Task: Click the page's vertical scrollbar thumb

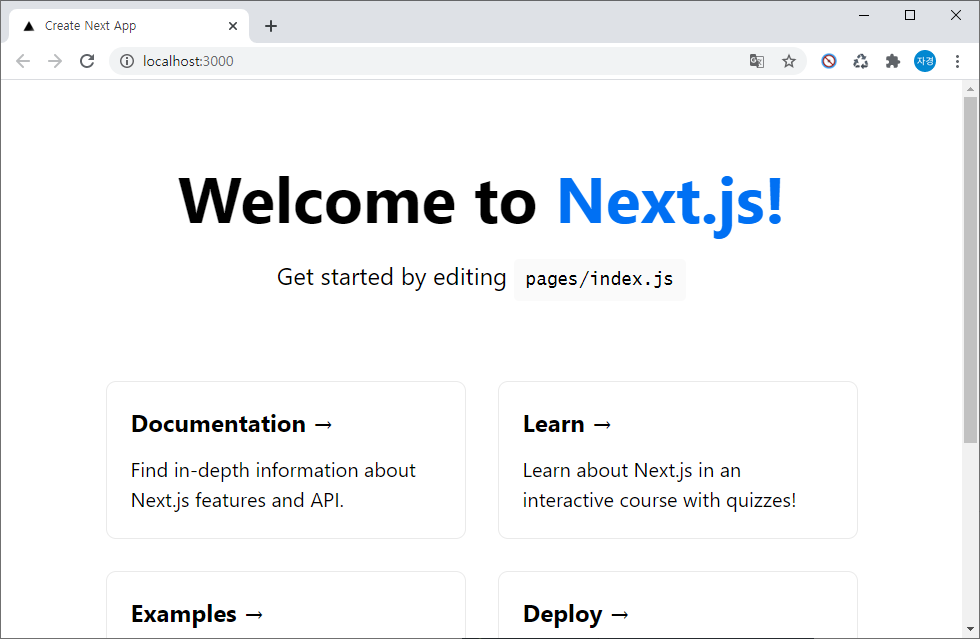Action: [x=970, y=270]
